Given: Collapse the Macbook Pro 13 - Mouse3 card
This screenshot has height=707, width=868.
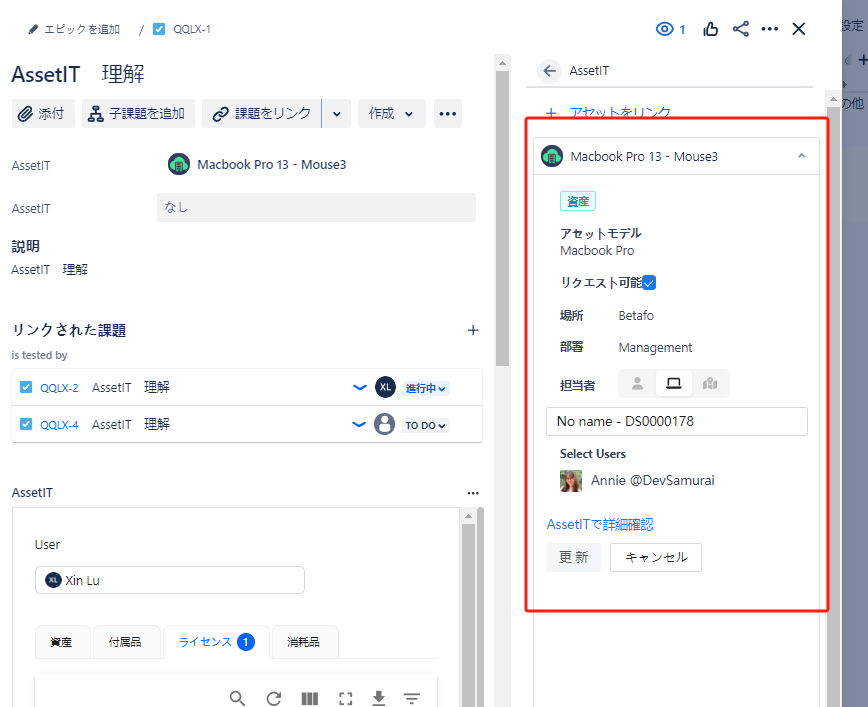Looking at the screenshot, I should [801, 156].
